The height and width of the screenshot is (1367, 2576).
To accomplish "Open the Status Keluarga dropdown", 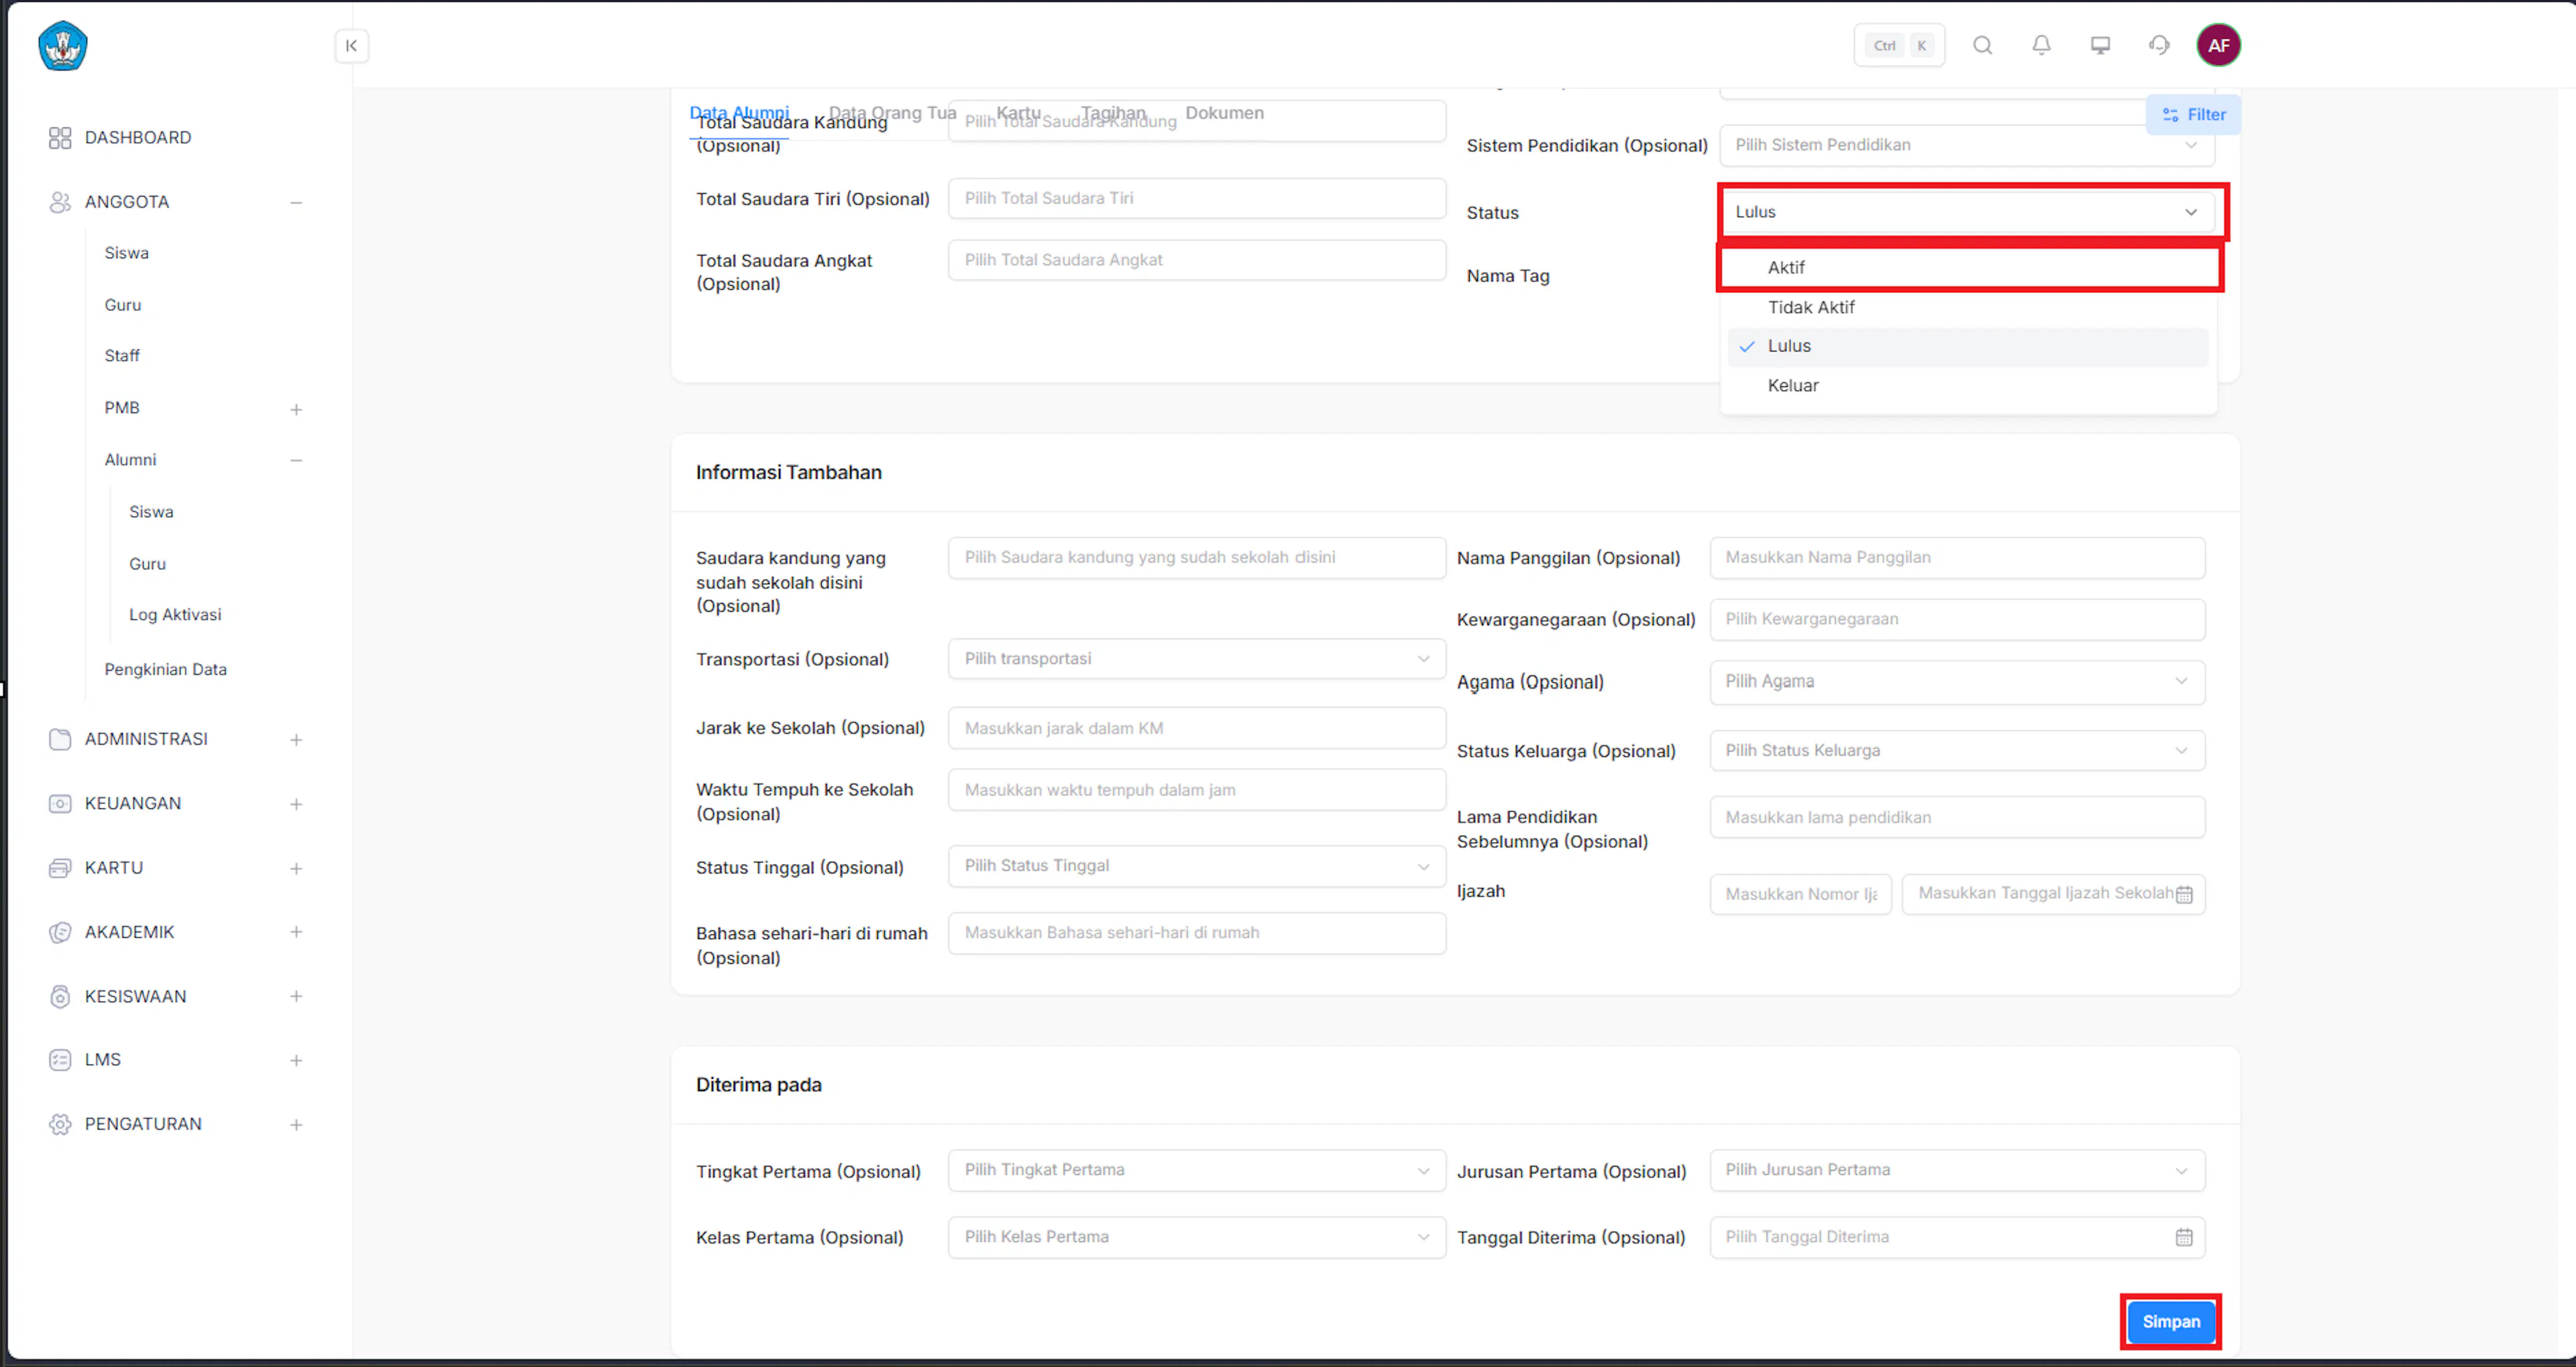I will (x=1957, y=751).
